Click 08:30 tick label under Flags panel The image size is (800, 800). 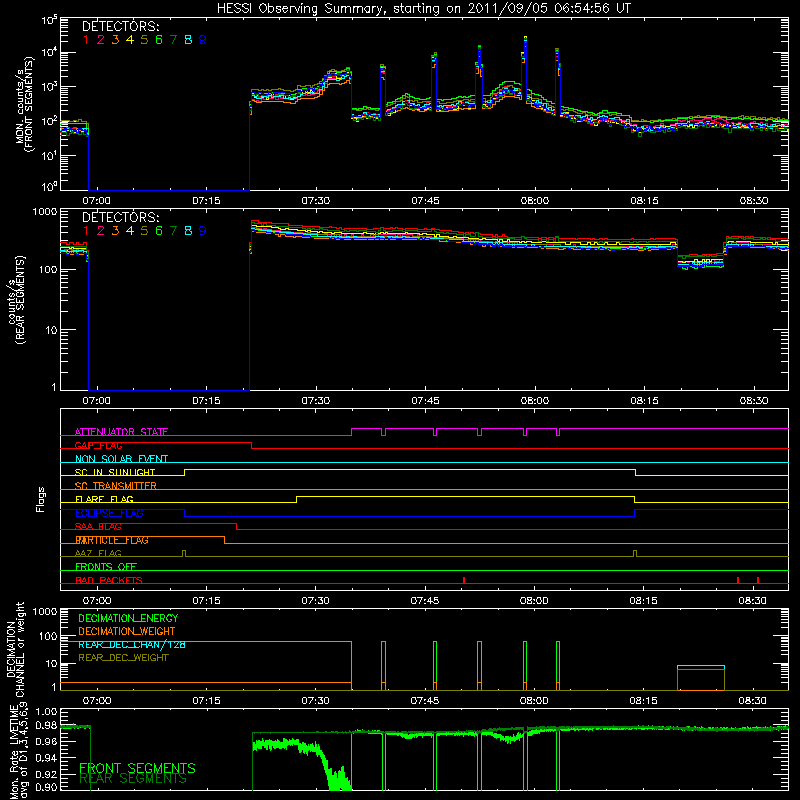(x=753, y=601)
